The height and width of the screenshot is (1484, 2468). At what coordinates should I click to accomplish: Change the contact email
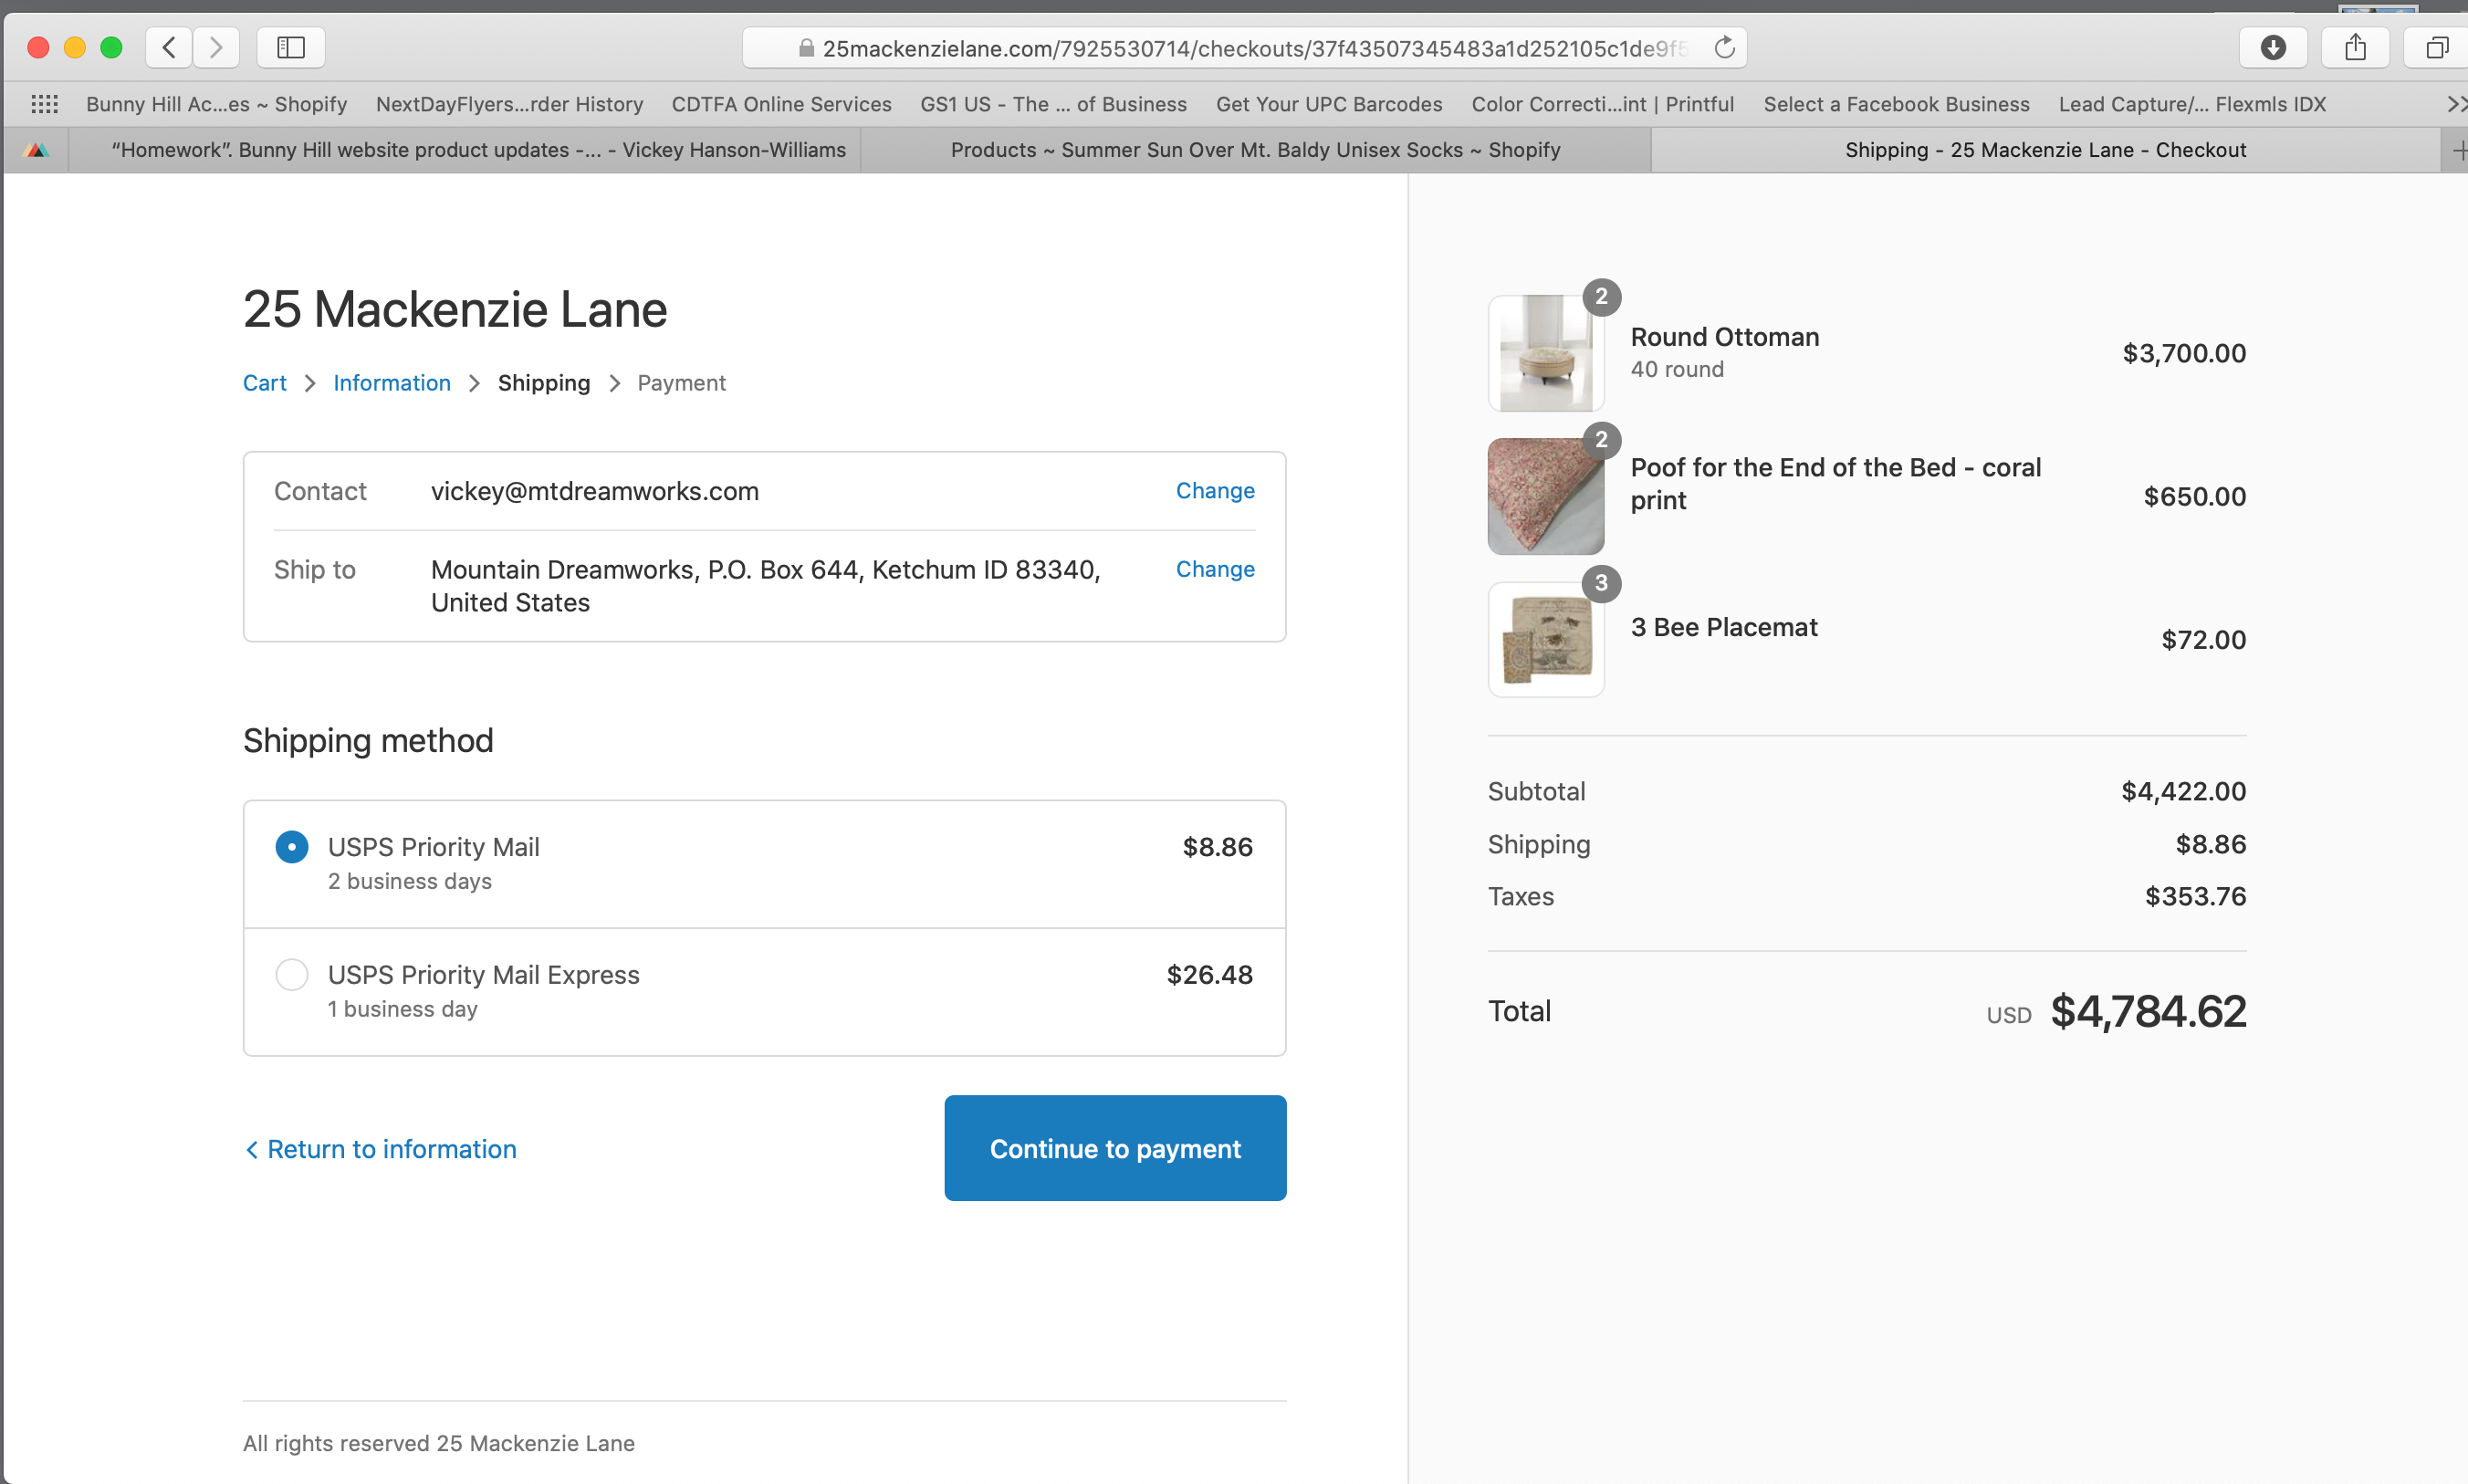(1215, 491)
